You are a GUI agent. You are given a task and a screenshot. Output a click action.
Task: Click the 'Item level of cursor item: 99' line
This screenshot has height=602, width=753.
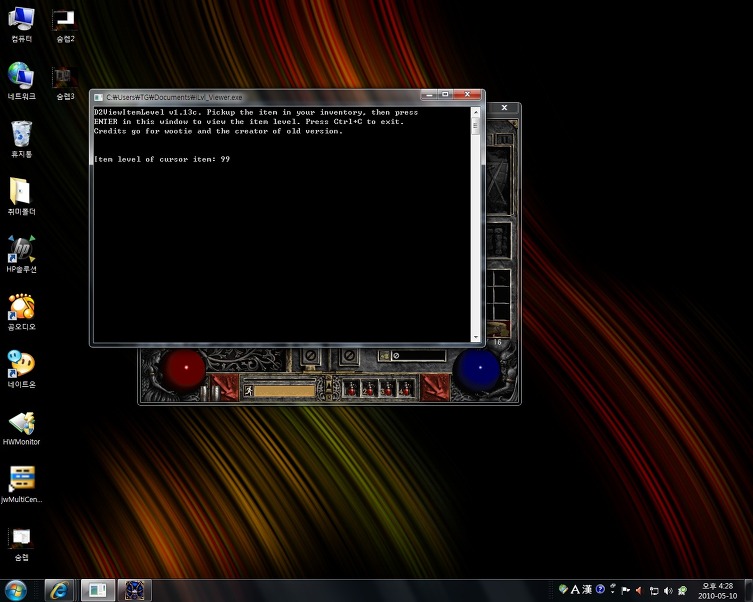coord(162,159)
